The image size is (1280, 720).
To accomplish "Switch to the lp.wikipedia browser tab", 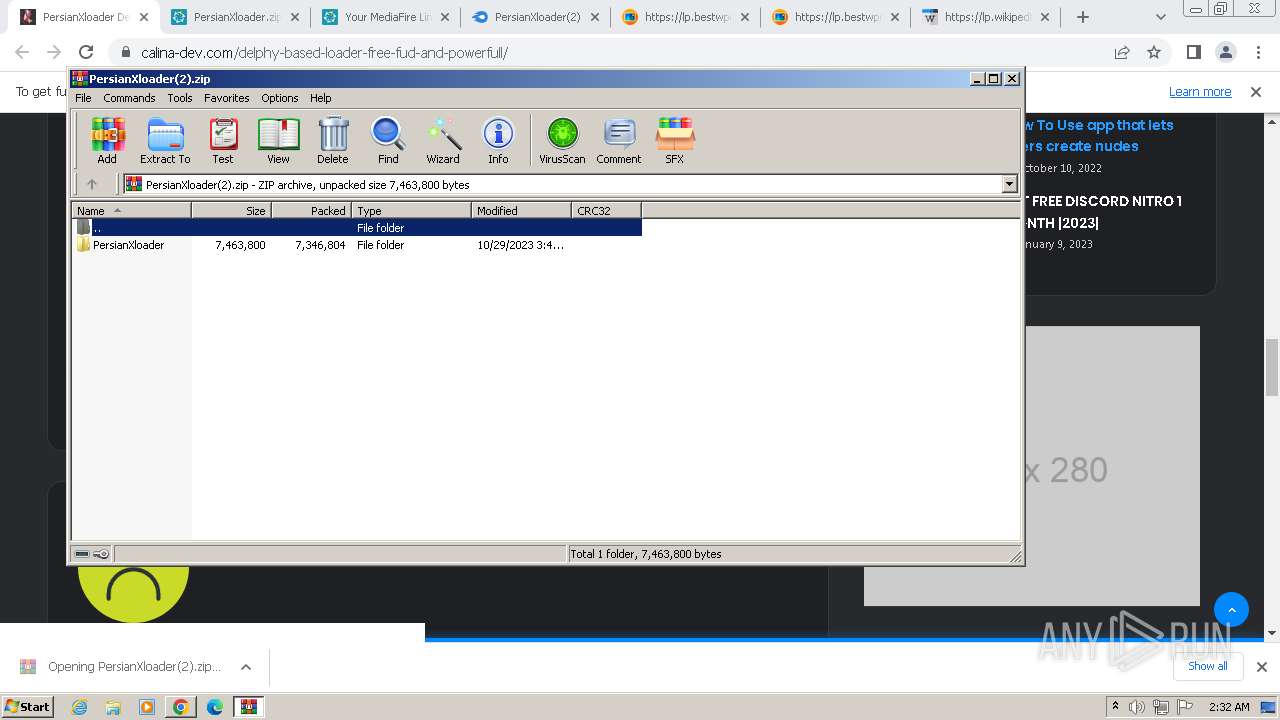I will pos(986,17).
